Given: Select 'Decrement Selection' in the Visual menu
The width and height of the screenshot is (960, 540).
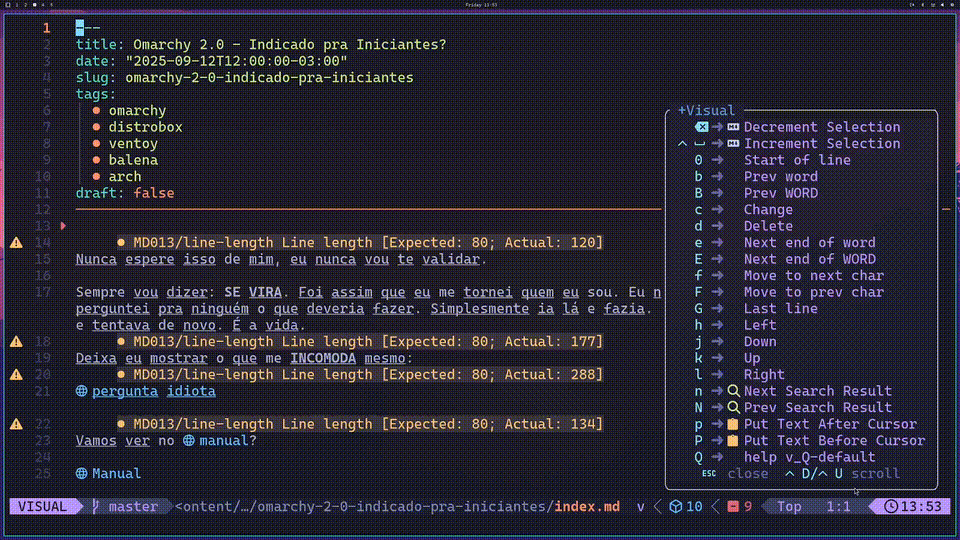Looking at the screenshot, I should point(822,127).
